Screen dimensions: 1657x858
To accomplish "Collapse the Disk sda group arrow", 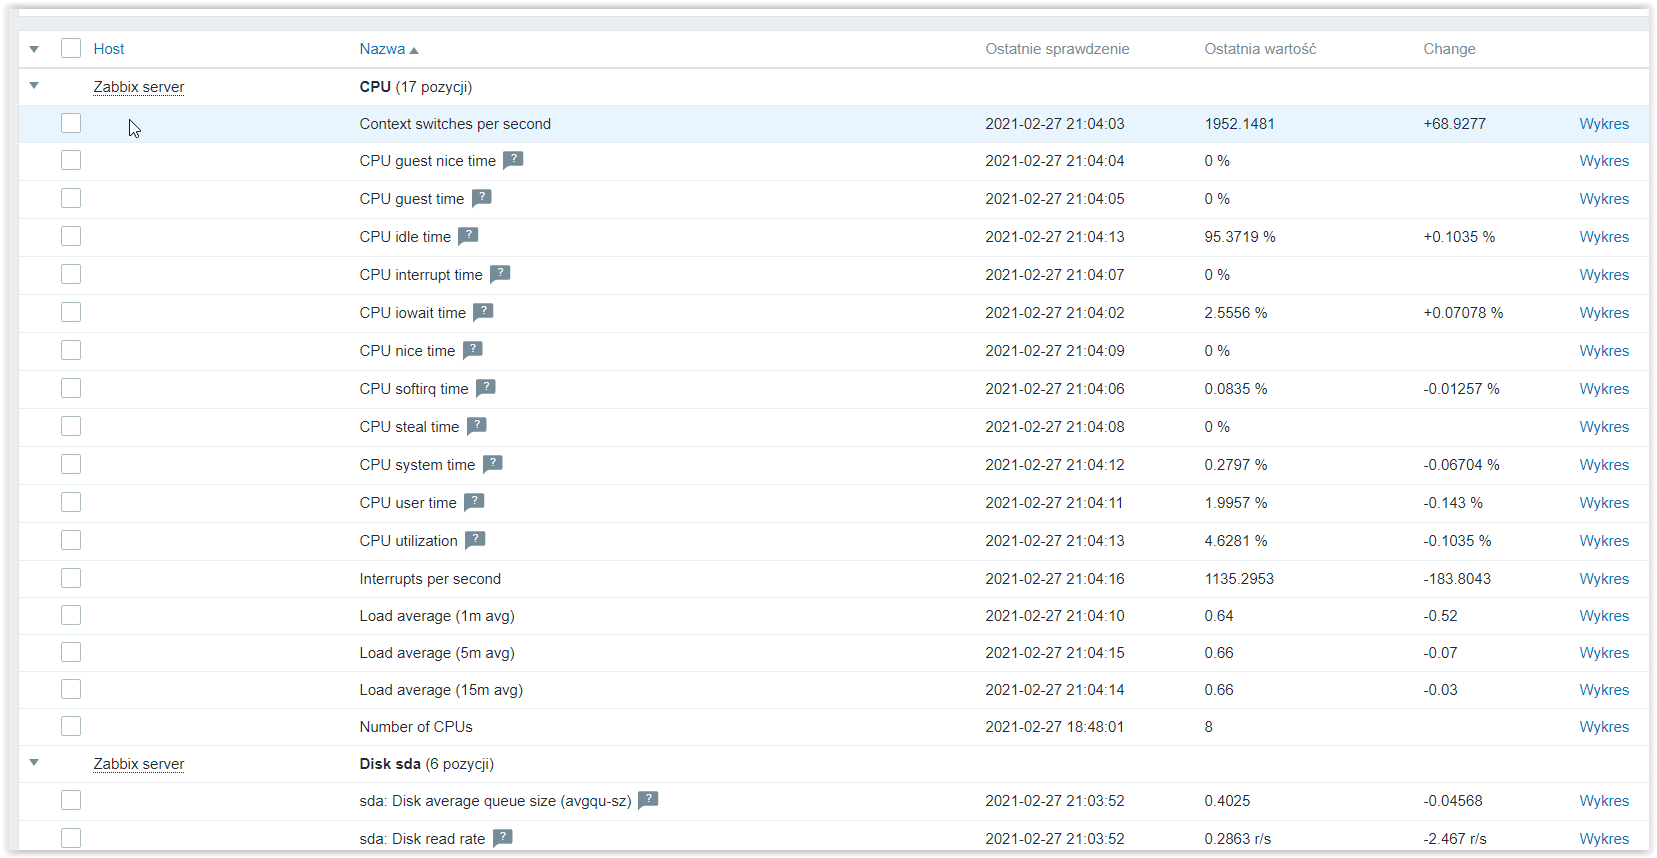I will point(34,763).
